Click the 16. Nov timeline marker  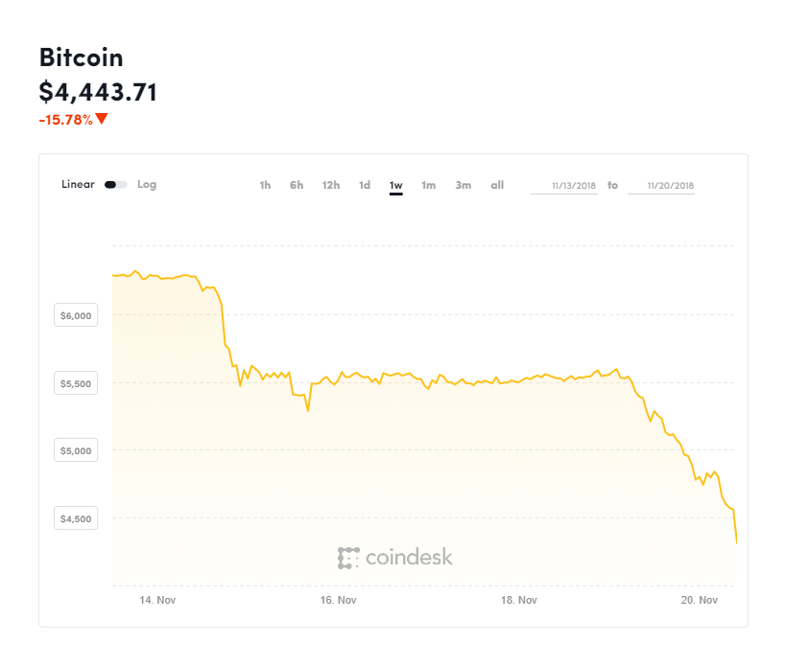pyautogui.click(x=338, y=600)
